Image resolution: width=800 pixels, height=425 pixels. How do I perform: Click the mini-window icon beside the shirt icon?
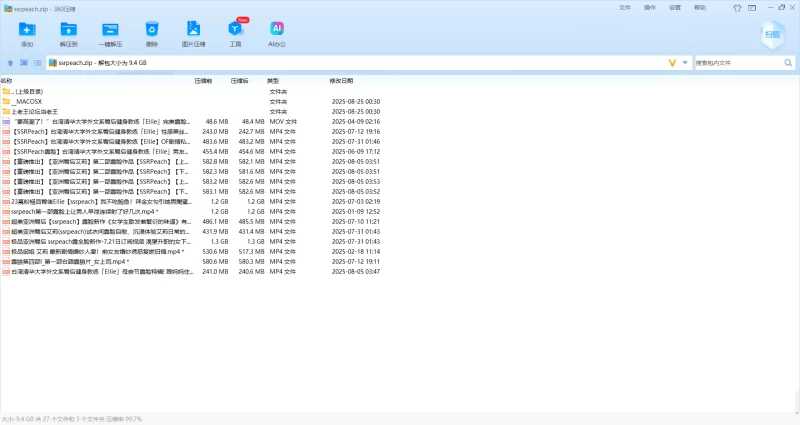(752, 8)
